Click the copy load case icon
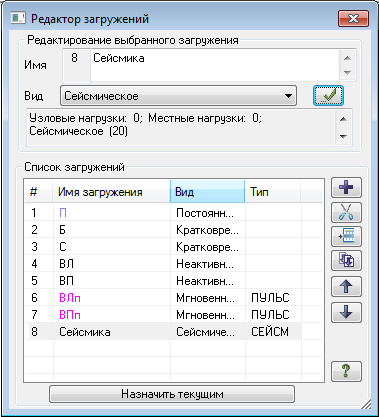 346,261
